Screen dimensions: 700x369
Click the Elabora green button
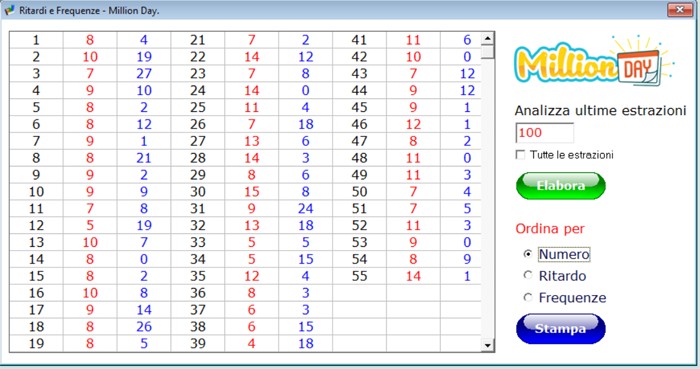tap(561, 186)
